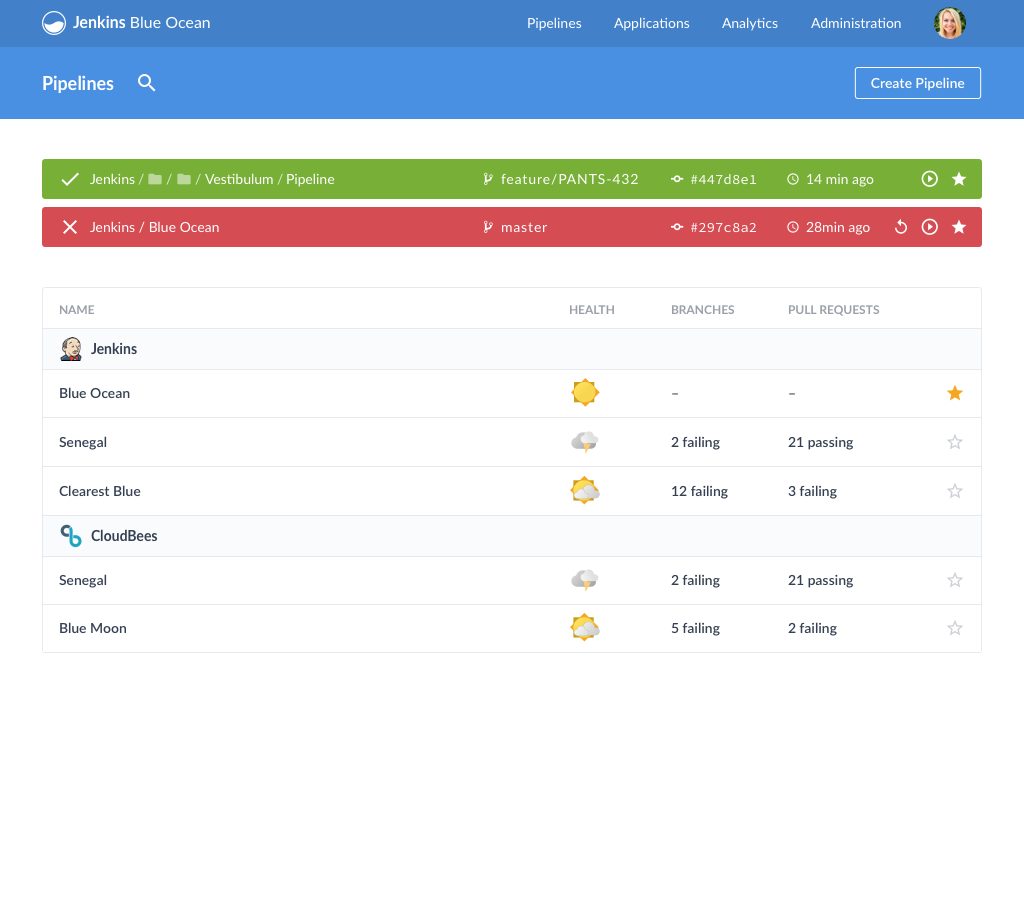This screenshot has height=920, width=1024.
Task: Click the Jenkins butler organization icon
Action: point(71,349)
